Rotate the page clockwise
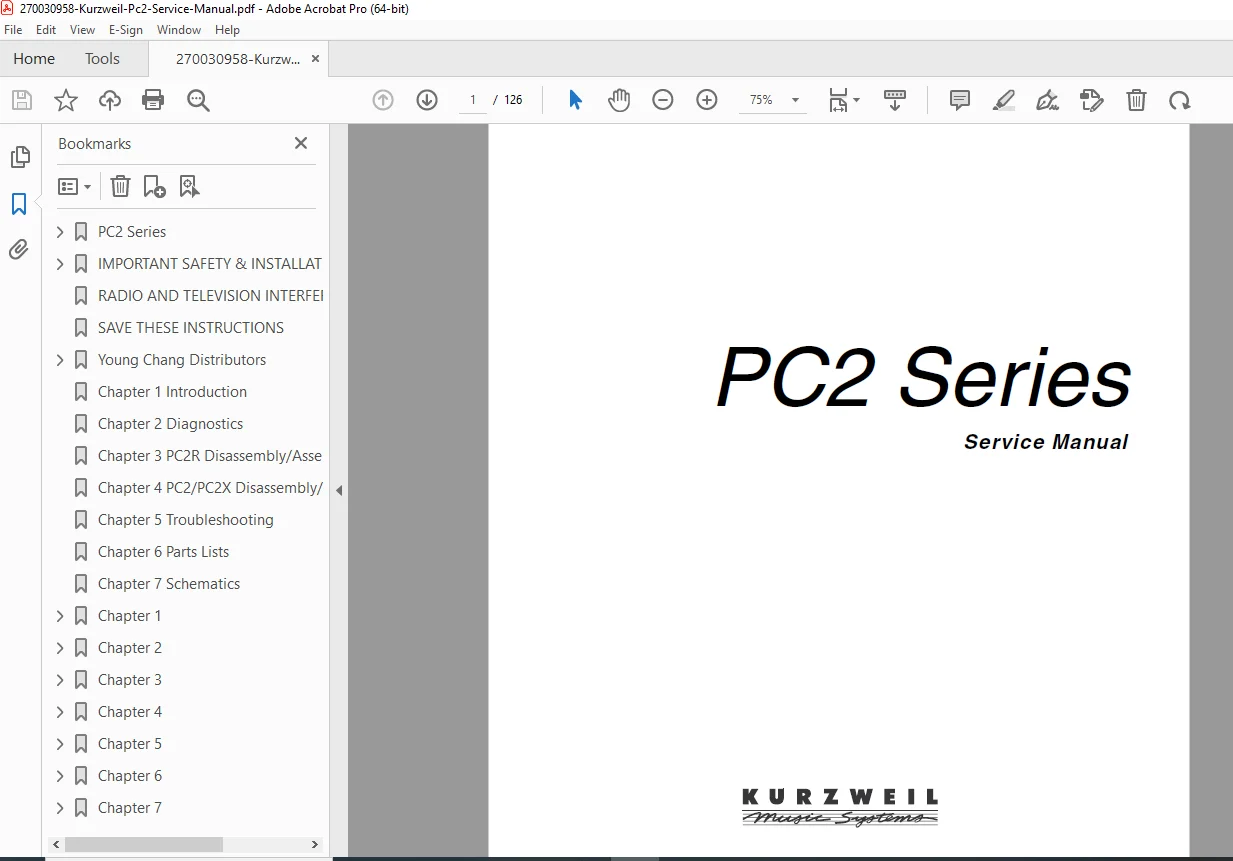The image size is (1233, 861). (x=1180, y=100)
